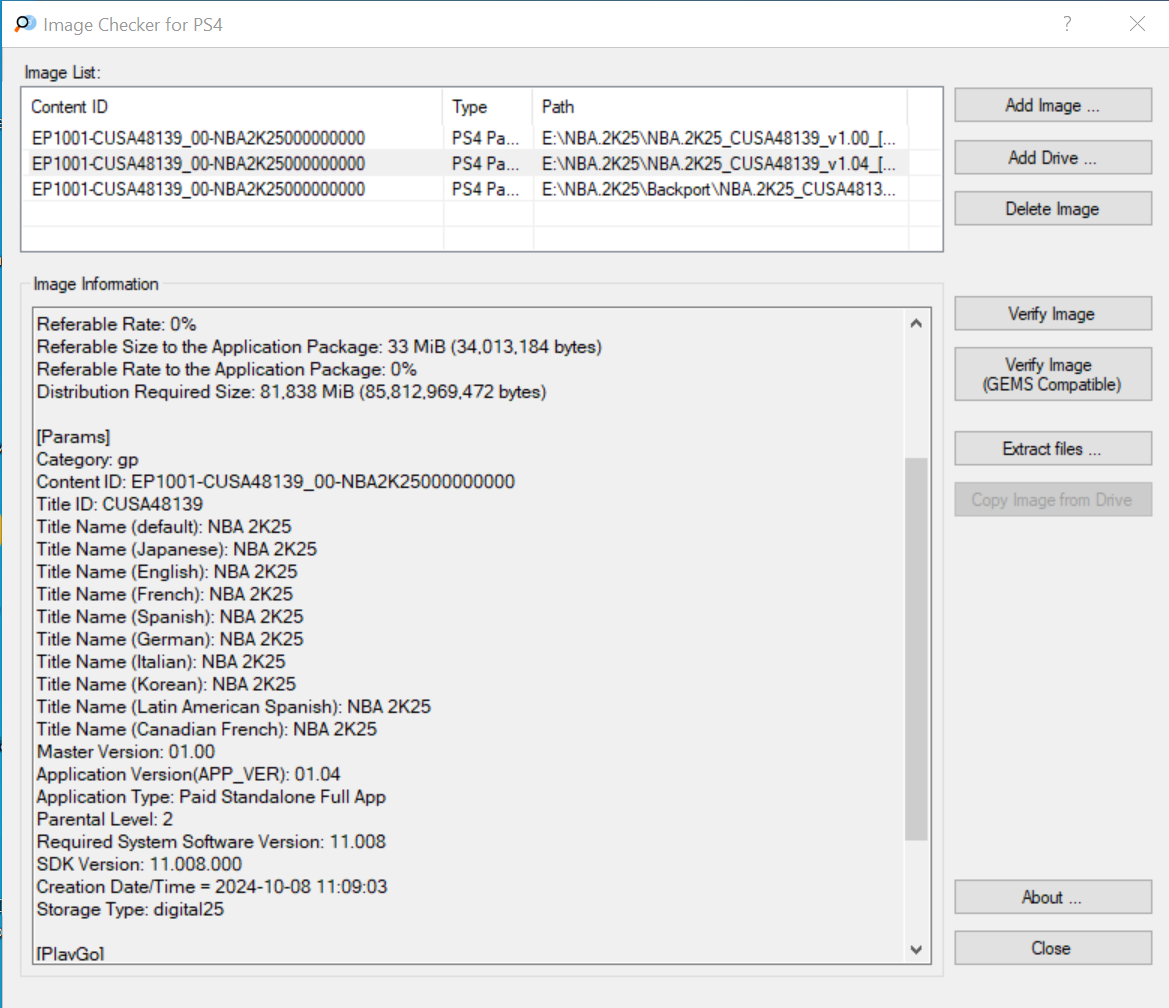Viewport: 1169px width, 1008px height.
Task: Show the About dialog
Action: [x=1053, y=897]
